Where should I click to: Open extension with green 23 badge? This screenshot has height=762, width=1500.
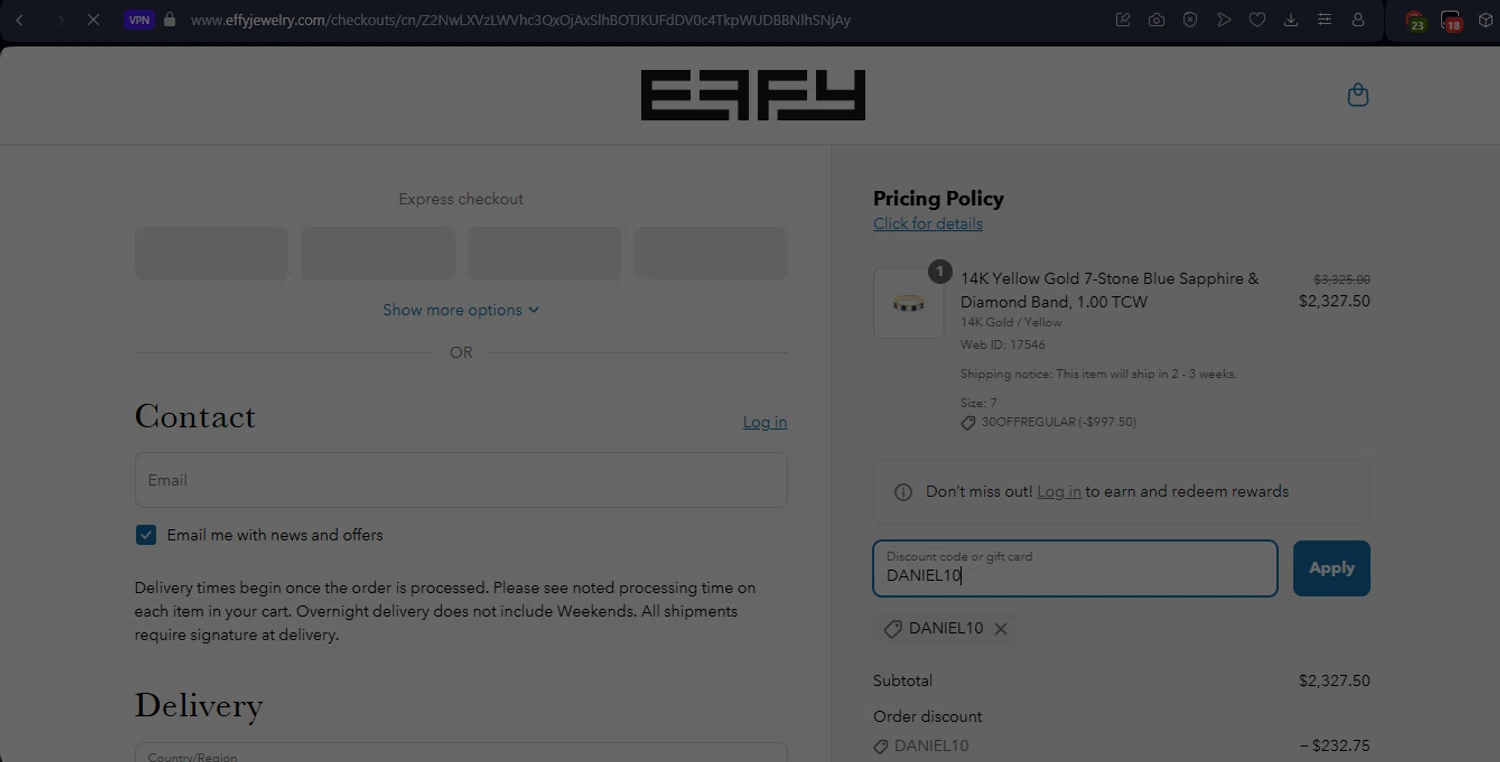point(1415,21)
